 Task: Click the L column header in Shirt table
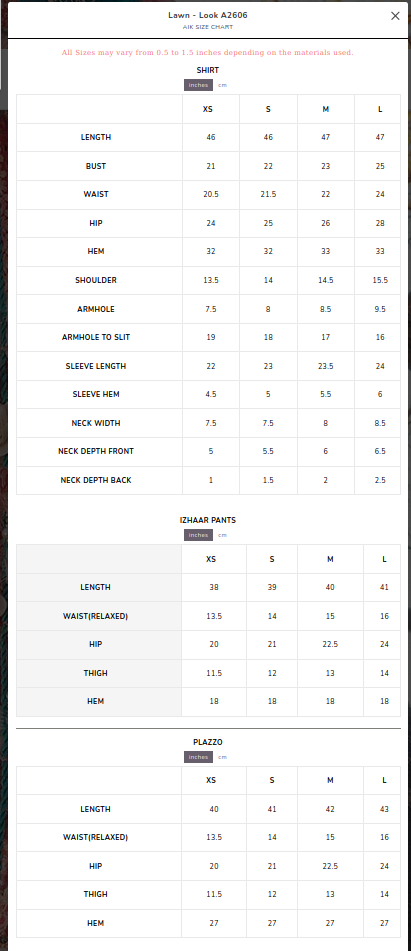380,109
